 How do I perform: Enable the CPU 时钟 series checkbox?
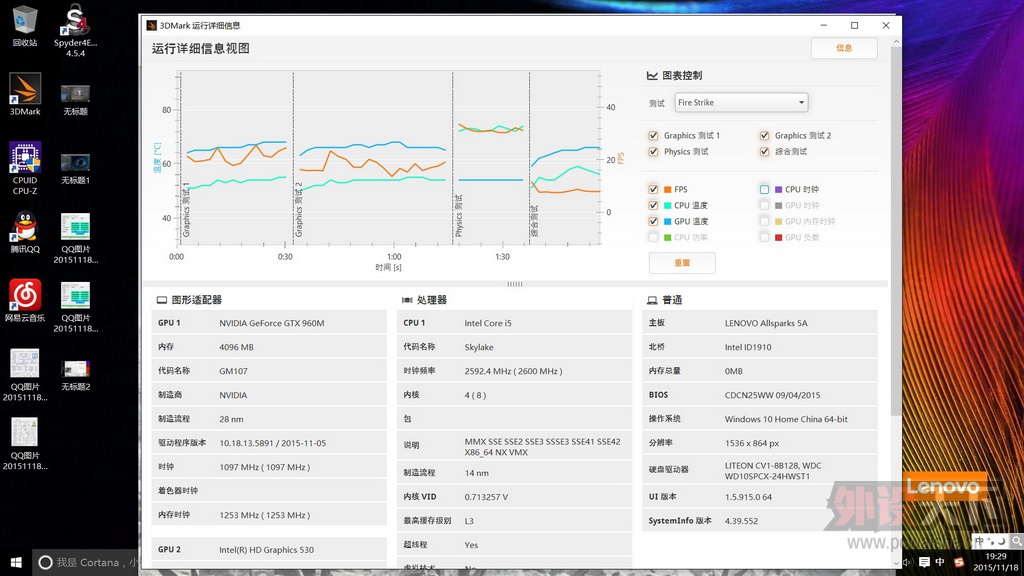click(764, 189)
